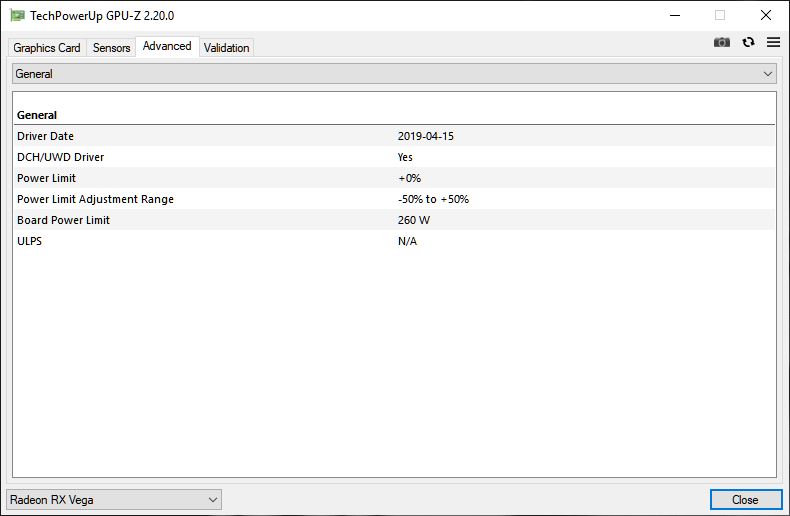The width and height of the screenshot is (790, 516).
Task: Click the 2019-04-15 driver date value
Action: click(426, 136)
